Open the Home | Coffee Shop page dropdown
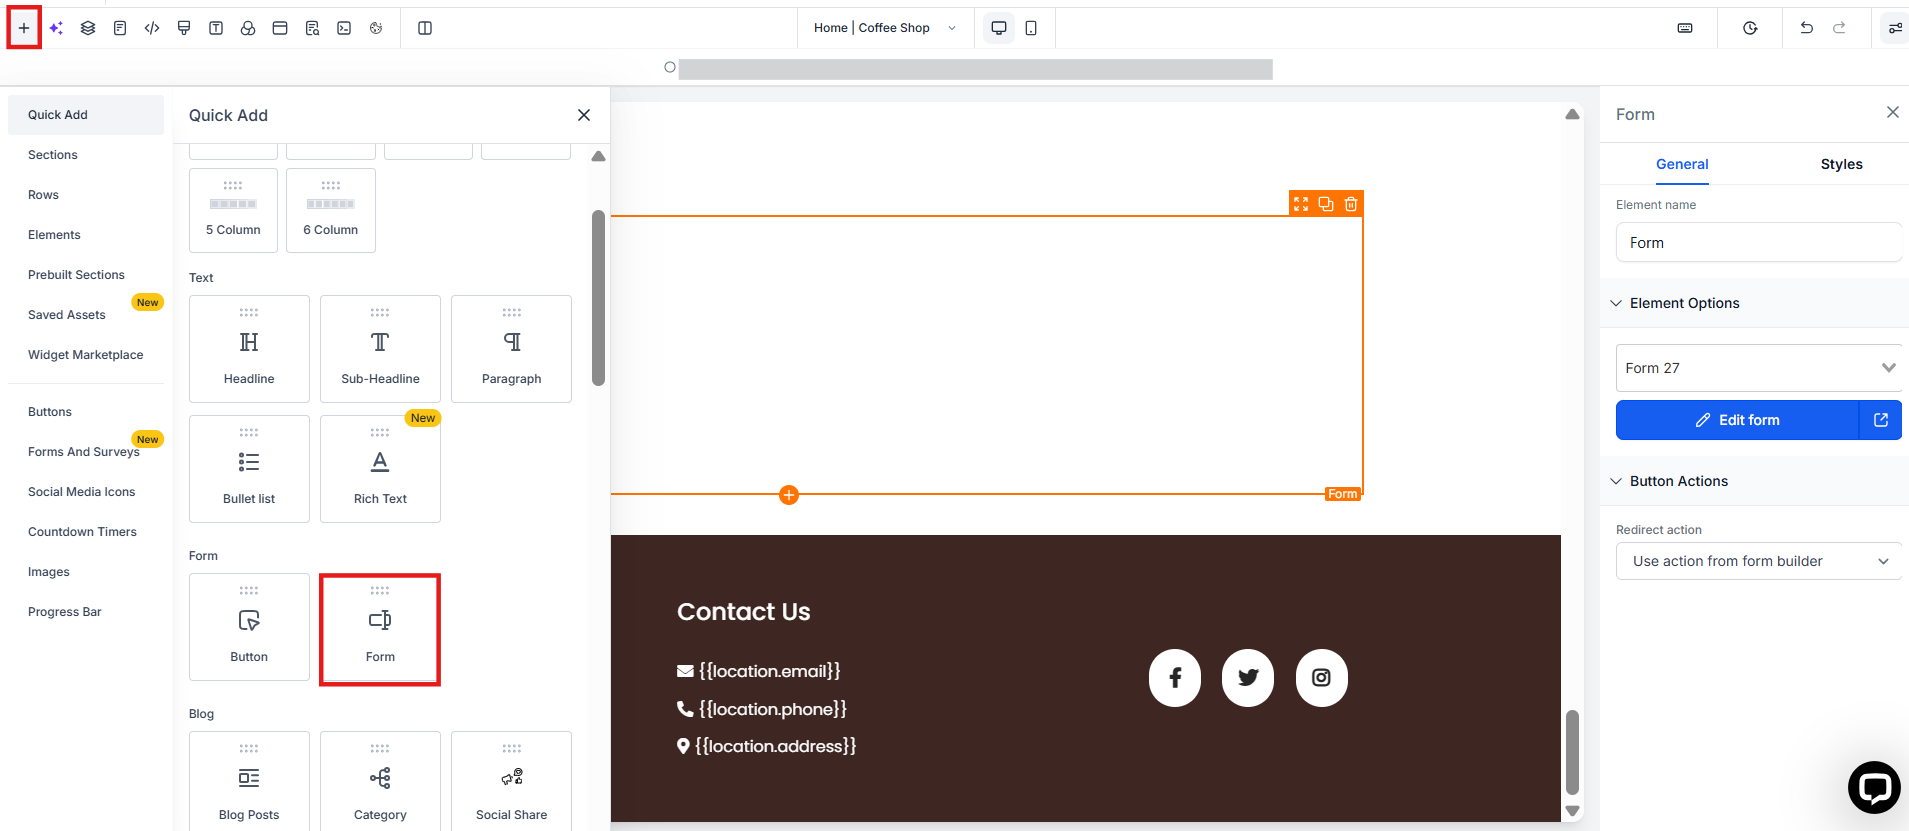Screen dimensions: 1909x831 pyautogui.click(x=885, y=28)
